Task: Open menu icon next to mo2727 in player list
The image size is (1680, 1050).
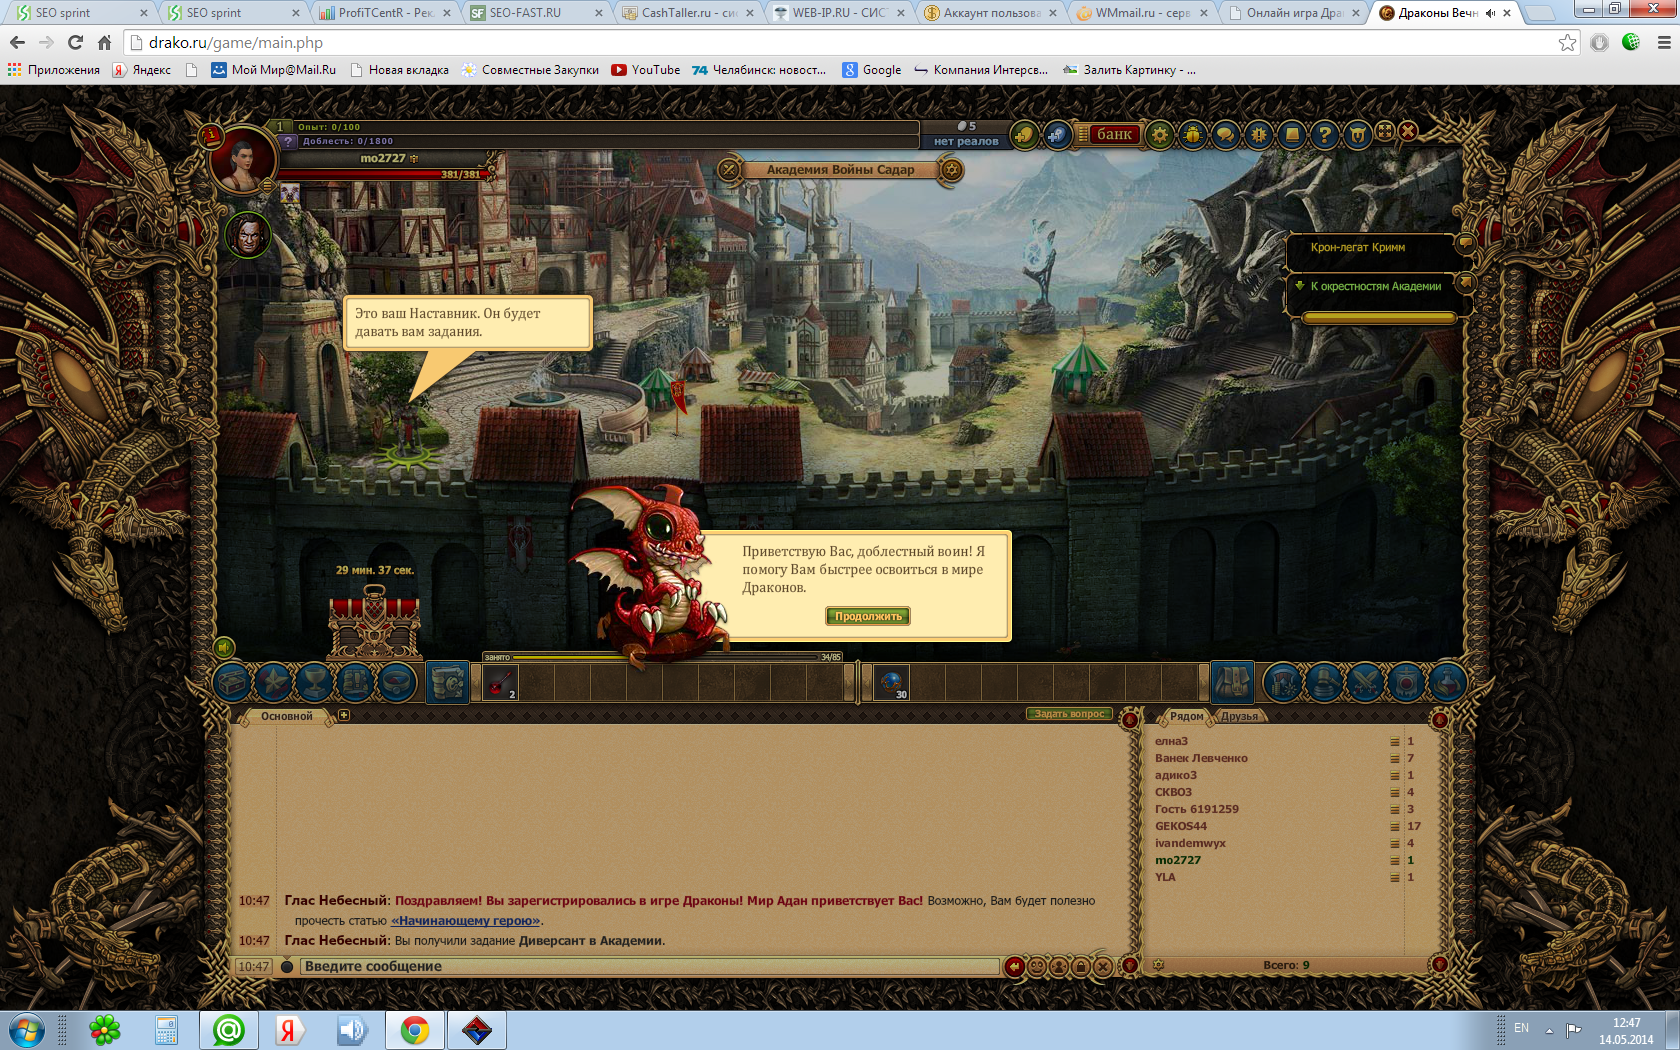Action: click(1394, 861)
